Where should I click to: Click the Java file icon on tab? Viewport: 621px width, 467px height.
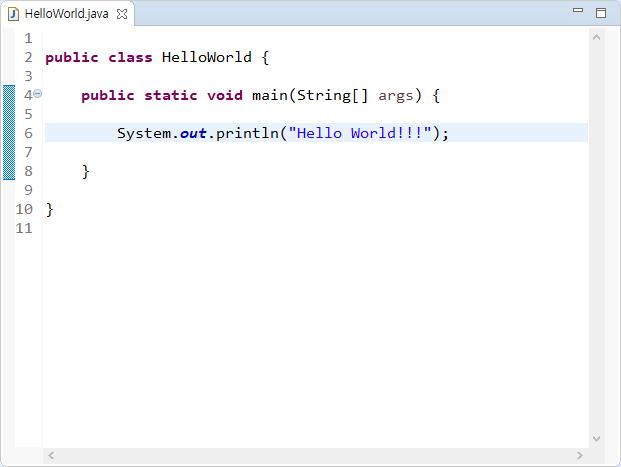coord(13,14)
